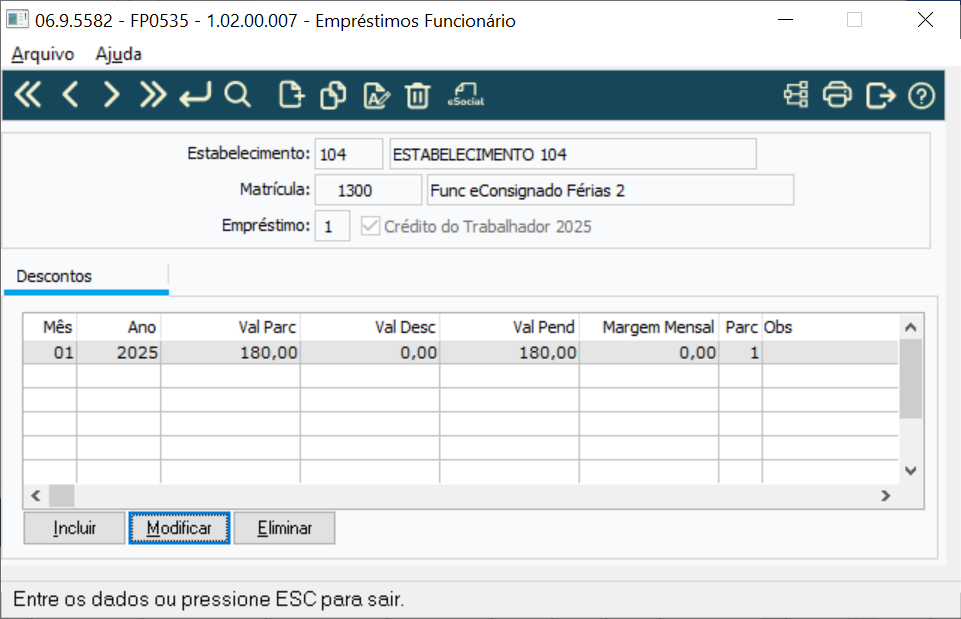This screenshot has height=619, width=961.
Task: Click the Ano column header
Action: click(x=119, y=327)
